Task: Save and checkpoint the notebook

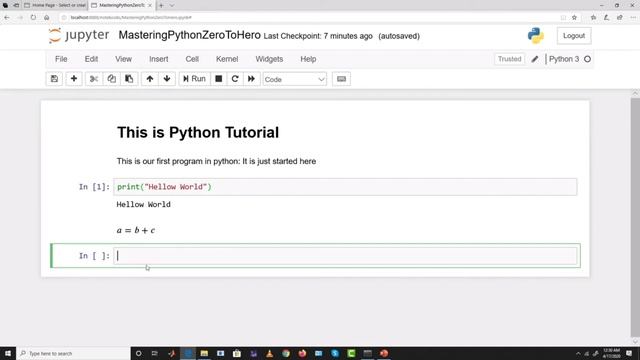Action: point(54,79)
